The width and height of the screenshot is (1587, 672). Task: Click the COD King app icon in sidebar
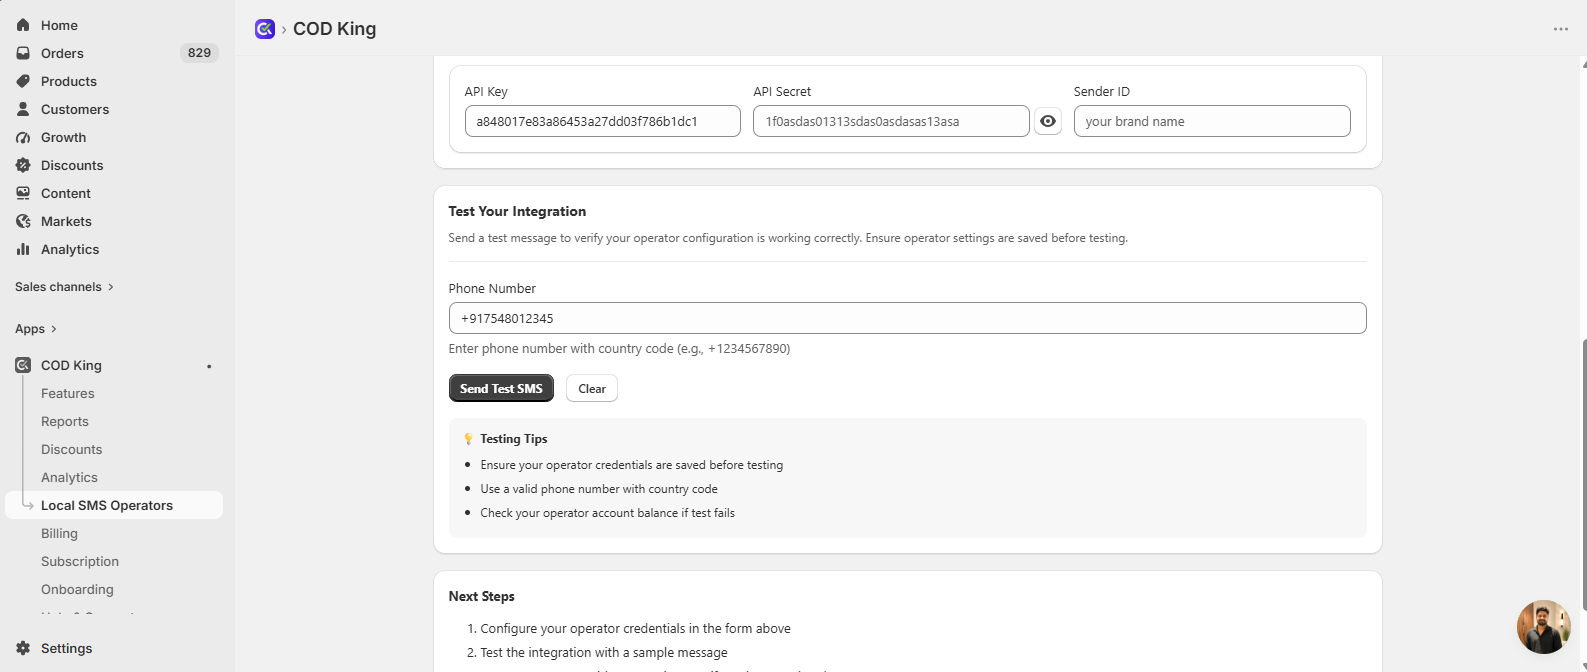(x=23, y=365)
